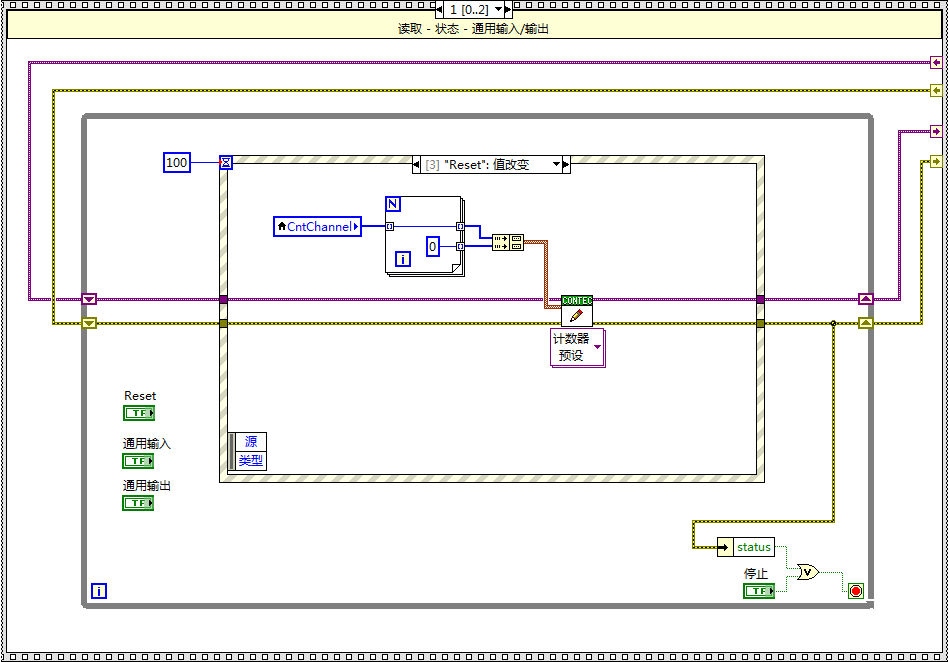
Task: Click the CONTEC write VI node
Action: 576,311
